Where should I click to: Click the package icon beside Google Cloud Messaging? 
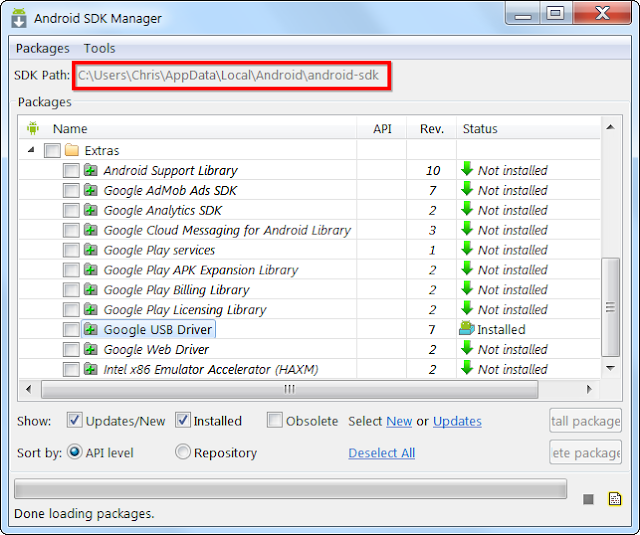pos(91,230)
